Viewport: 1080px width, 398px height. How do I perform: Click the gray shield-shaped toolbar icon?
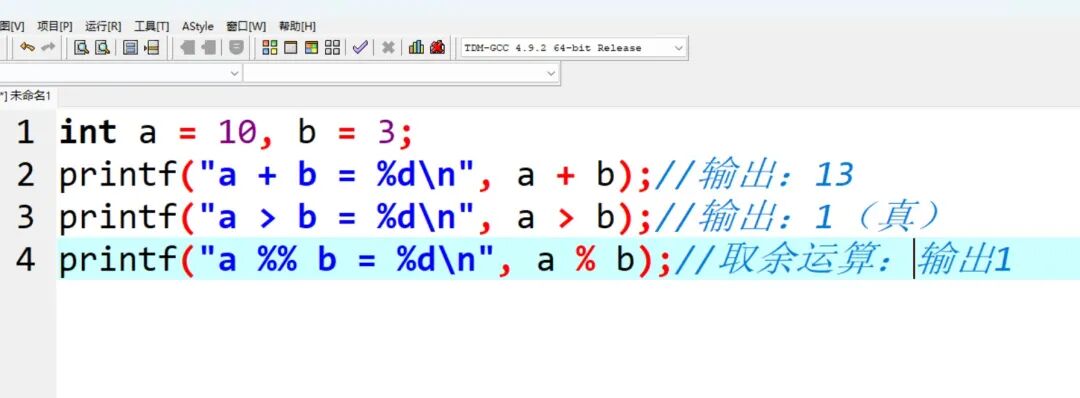(x=236, y=48)
